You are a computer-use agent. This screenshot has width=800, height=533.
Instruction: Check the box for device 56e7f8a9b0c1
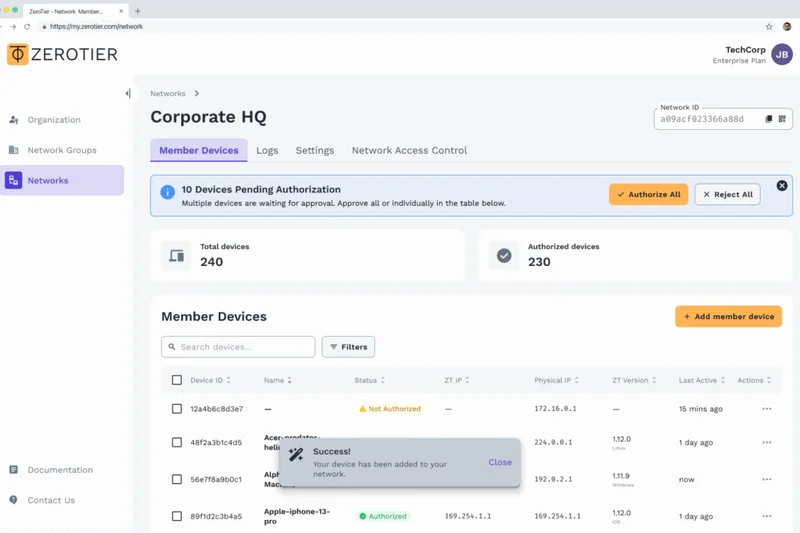(177, 479)
